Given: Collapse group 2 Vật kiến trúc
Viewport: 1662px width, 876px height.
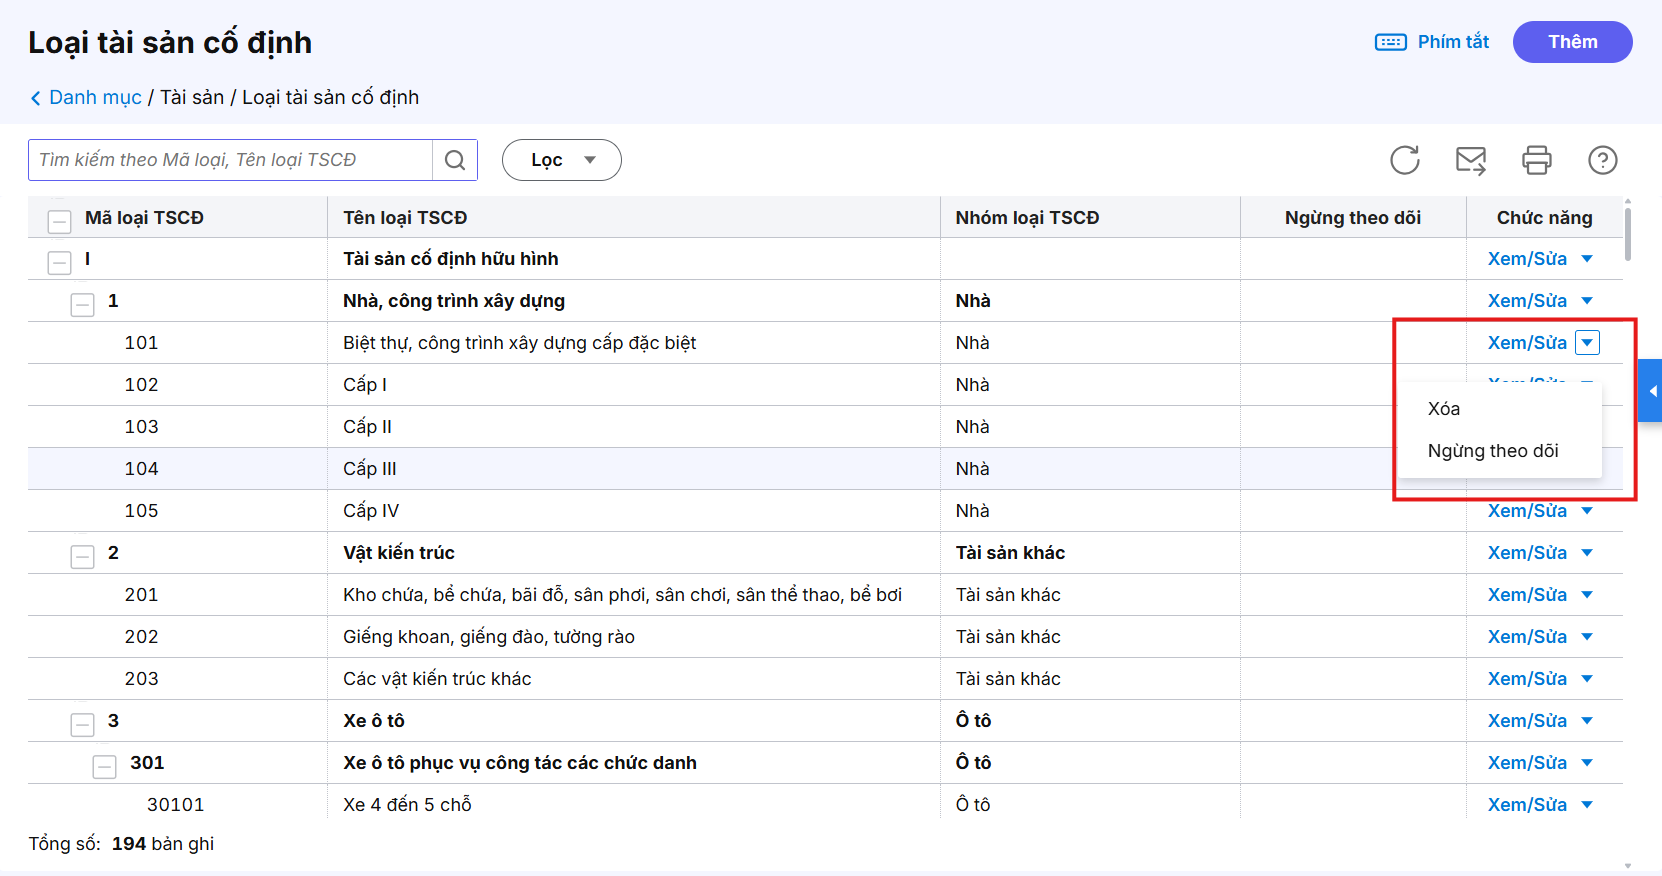Looking at the screenshot, I should pyautogui.click(x=83, y=556).
